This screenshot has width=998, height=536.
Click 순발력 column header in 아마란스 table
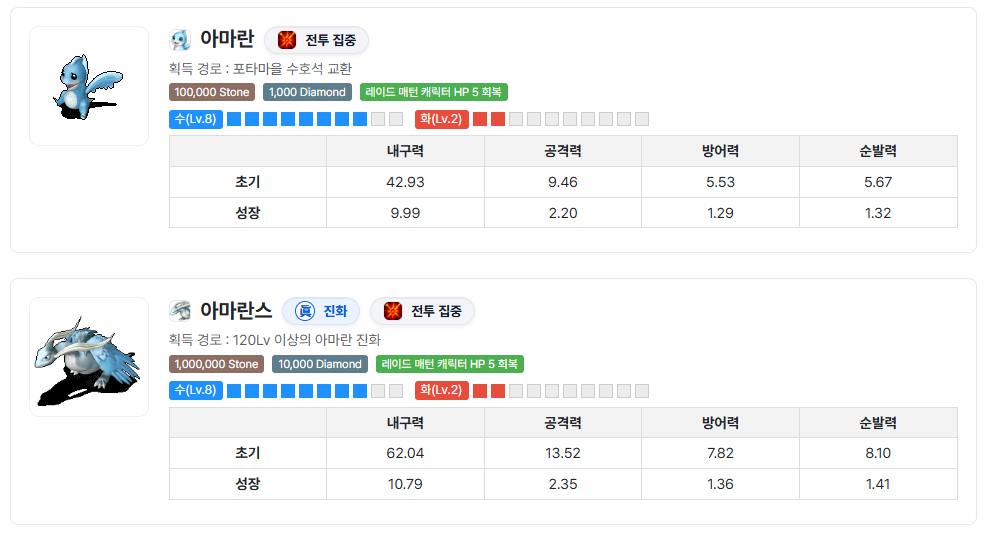click(878, 423)
